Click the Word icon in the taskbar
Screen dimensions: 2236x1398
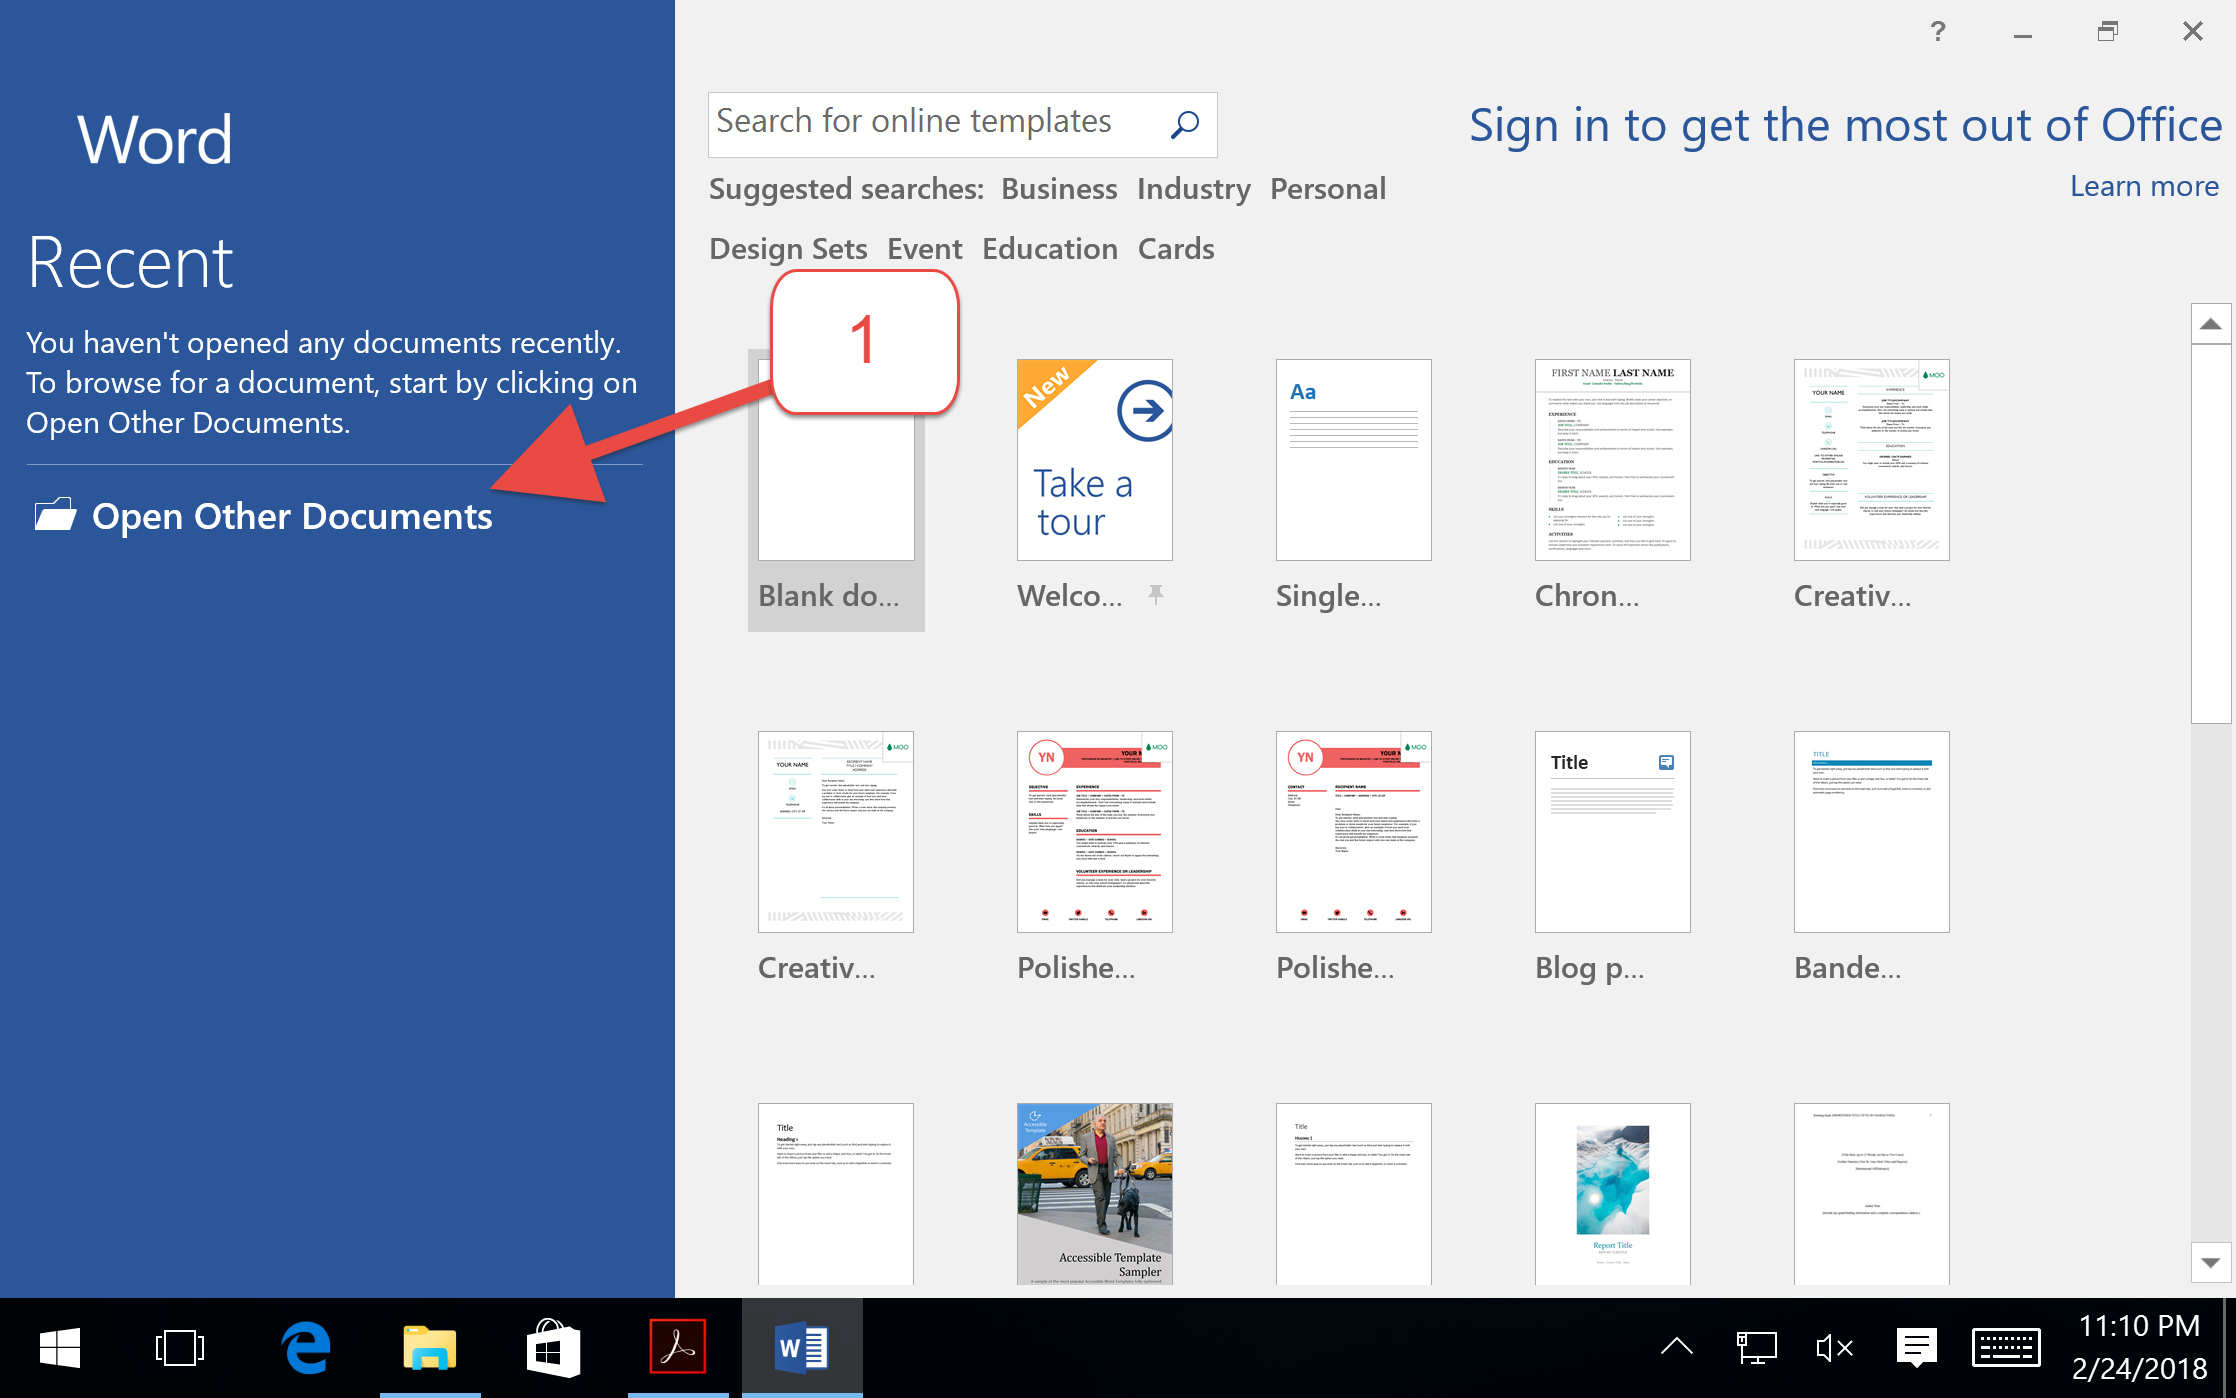click(x=802, y=1348)
